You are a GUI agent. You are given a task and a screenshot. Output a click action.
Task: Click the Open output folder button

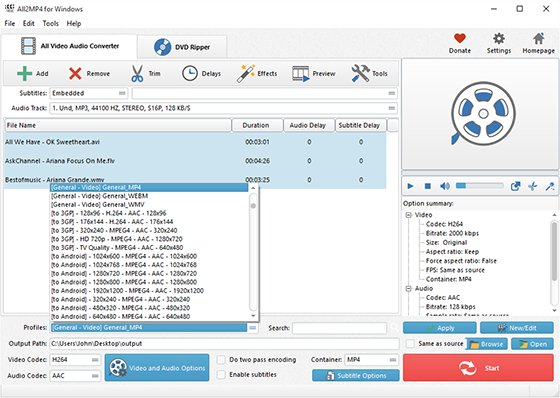pyautogui.click(x=532, y=344)
